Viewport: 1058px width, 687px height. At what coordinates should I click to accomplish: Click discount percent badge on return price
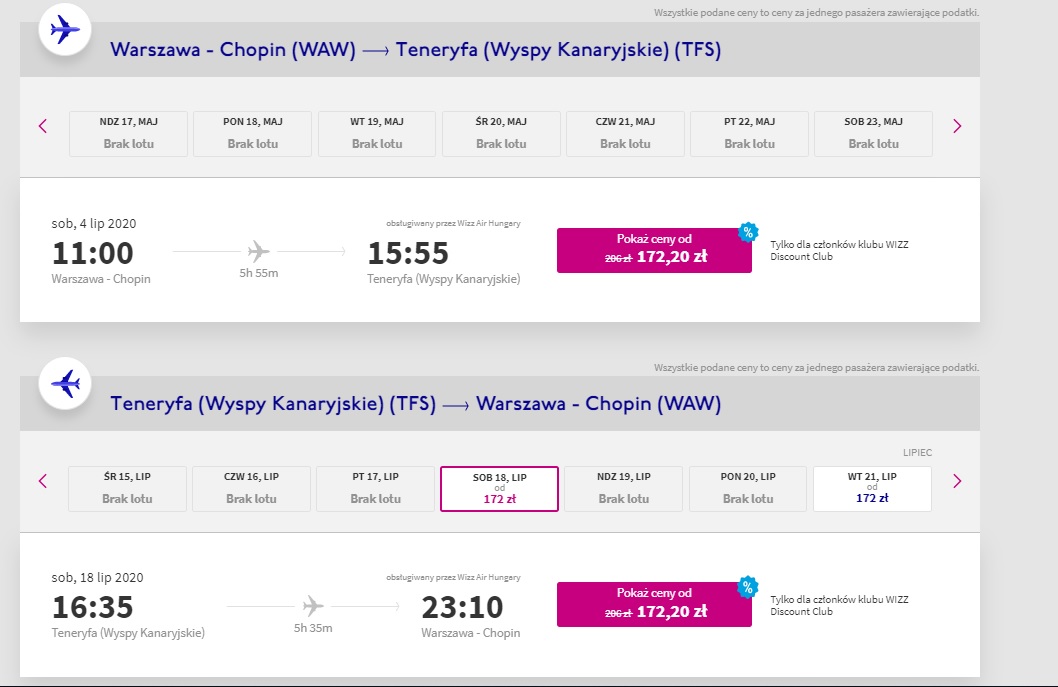pyautogui.click(x=748, y=586)
